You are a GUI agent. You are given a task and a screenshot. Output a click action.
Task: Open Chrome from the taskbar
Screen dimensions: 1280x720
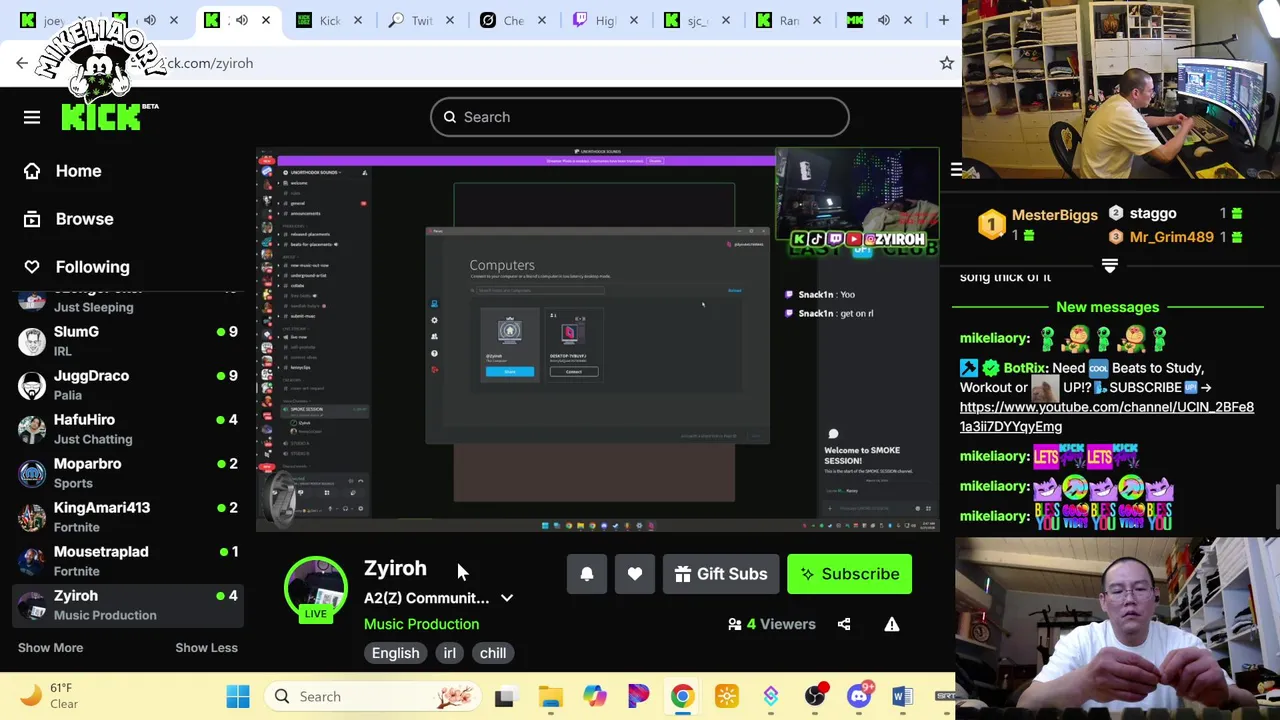click(682, 696)
